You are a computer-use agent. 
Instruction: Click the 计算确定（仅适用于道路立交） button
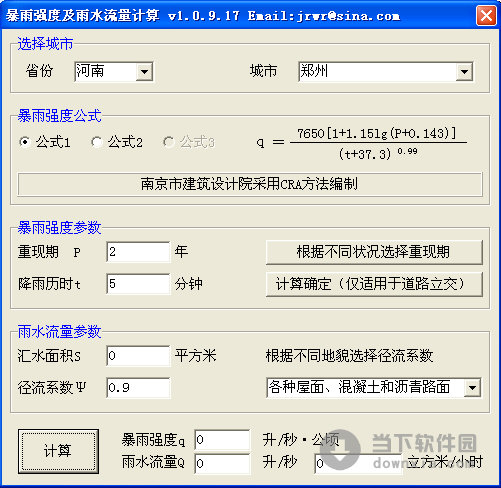coord(374,284)
